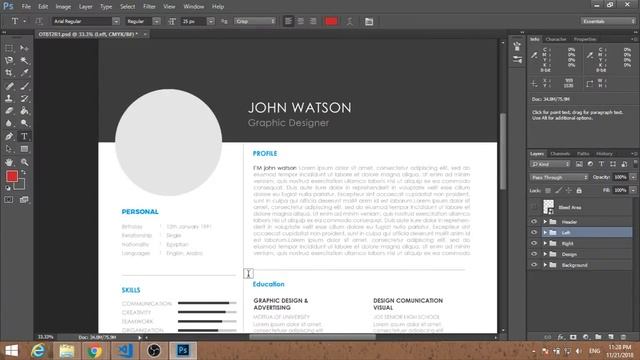Open the Image menu
This screenshot has width=640, height=360.
[63, 7]
